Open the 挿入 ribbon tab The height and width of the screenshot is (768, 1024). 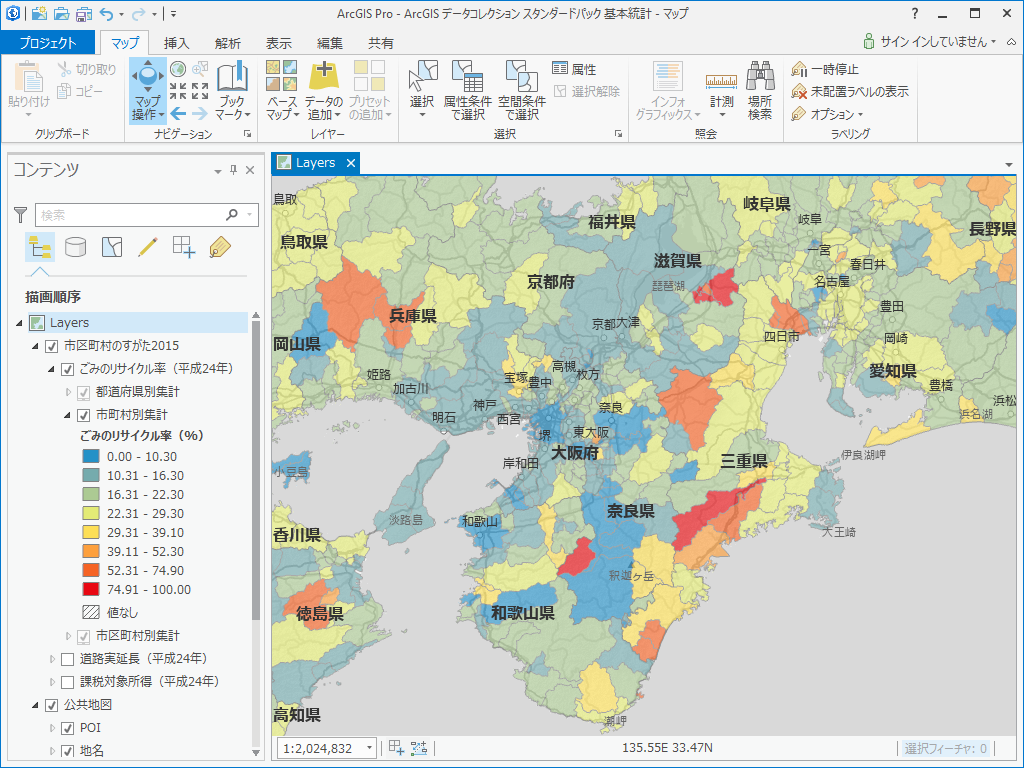coord(177,43)
